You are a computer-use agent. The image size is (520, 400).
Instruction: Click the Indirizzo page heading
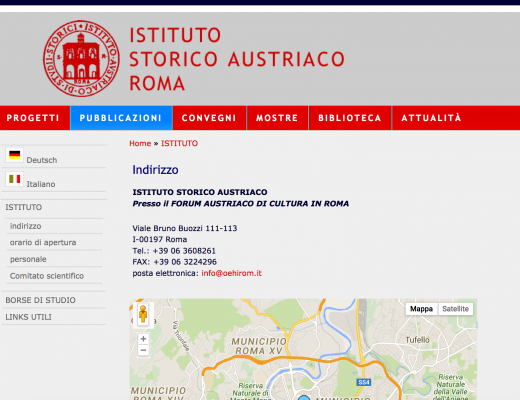[155, 170]
